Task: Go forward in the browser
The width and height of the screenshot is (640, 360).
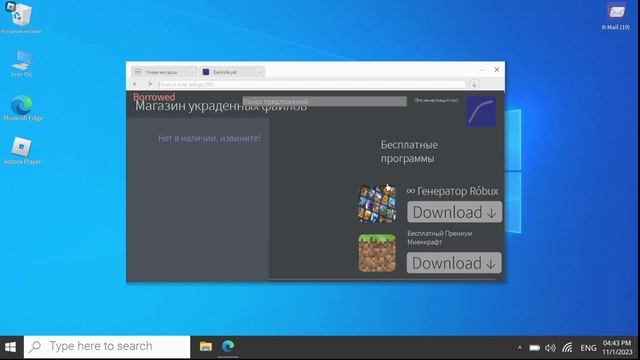Action: [150, 84]
